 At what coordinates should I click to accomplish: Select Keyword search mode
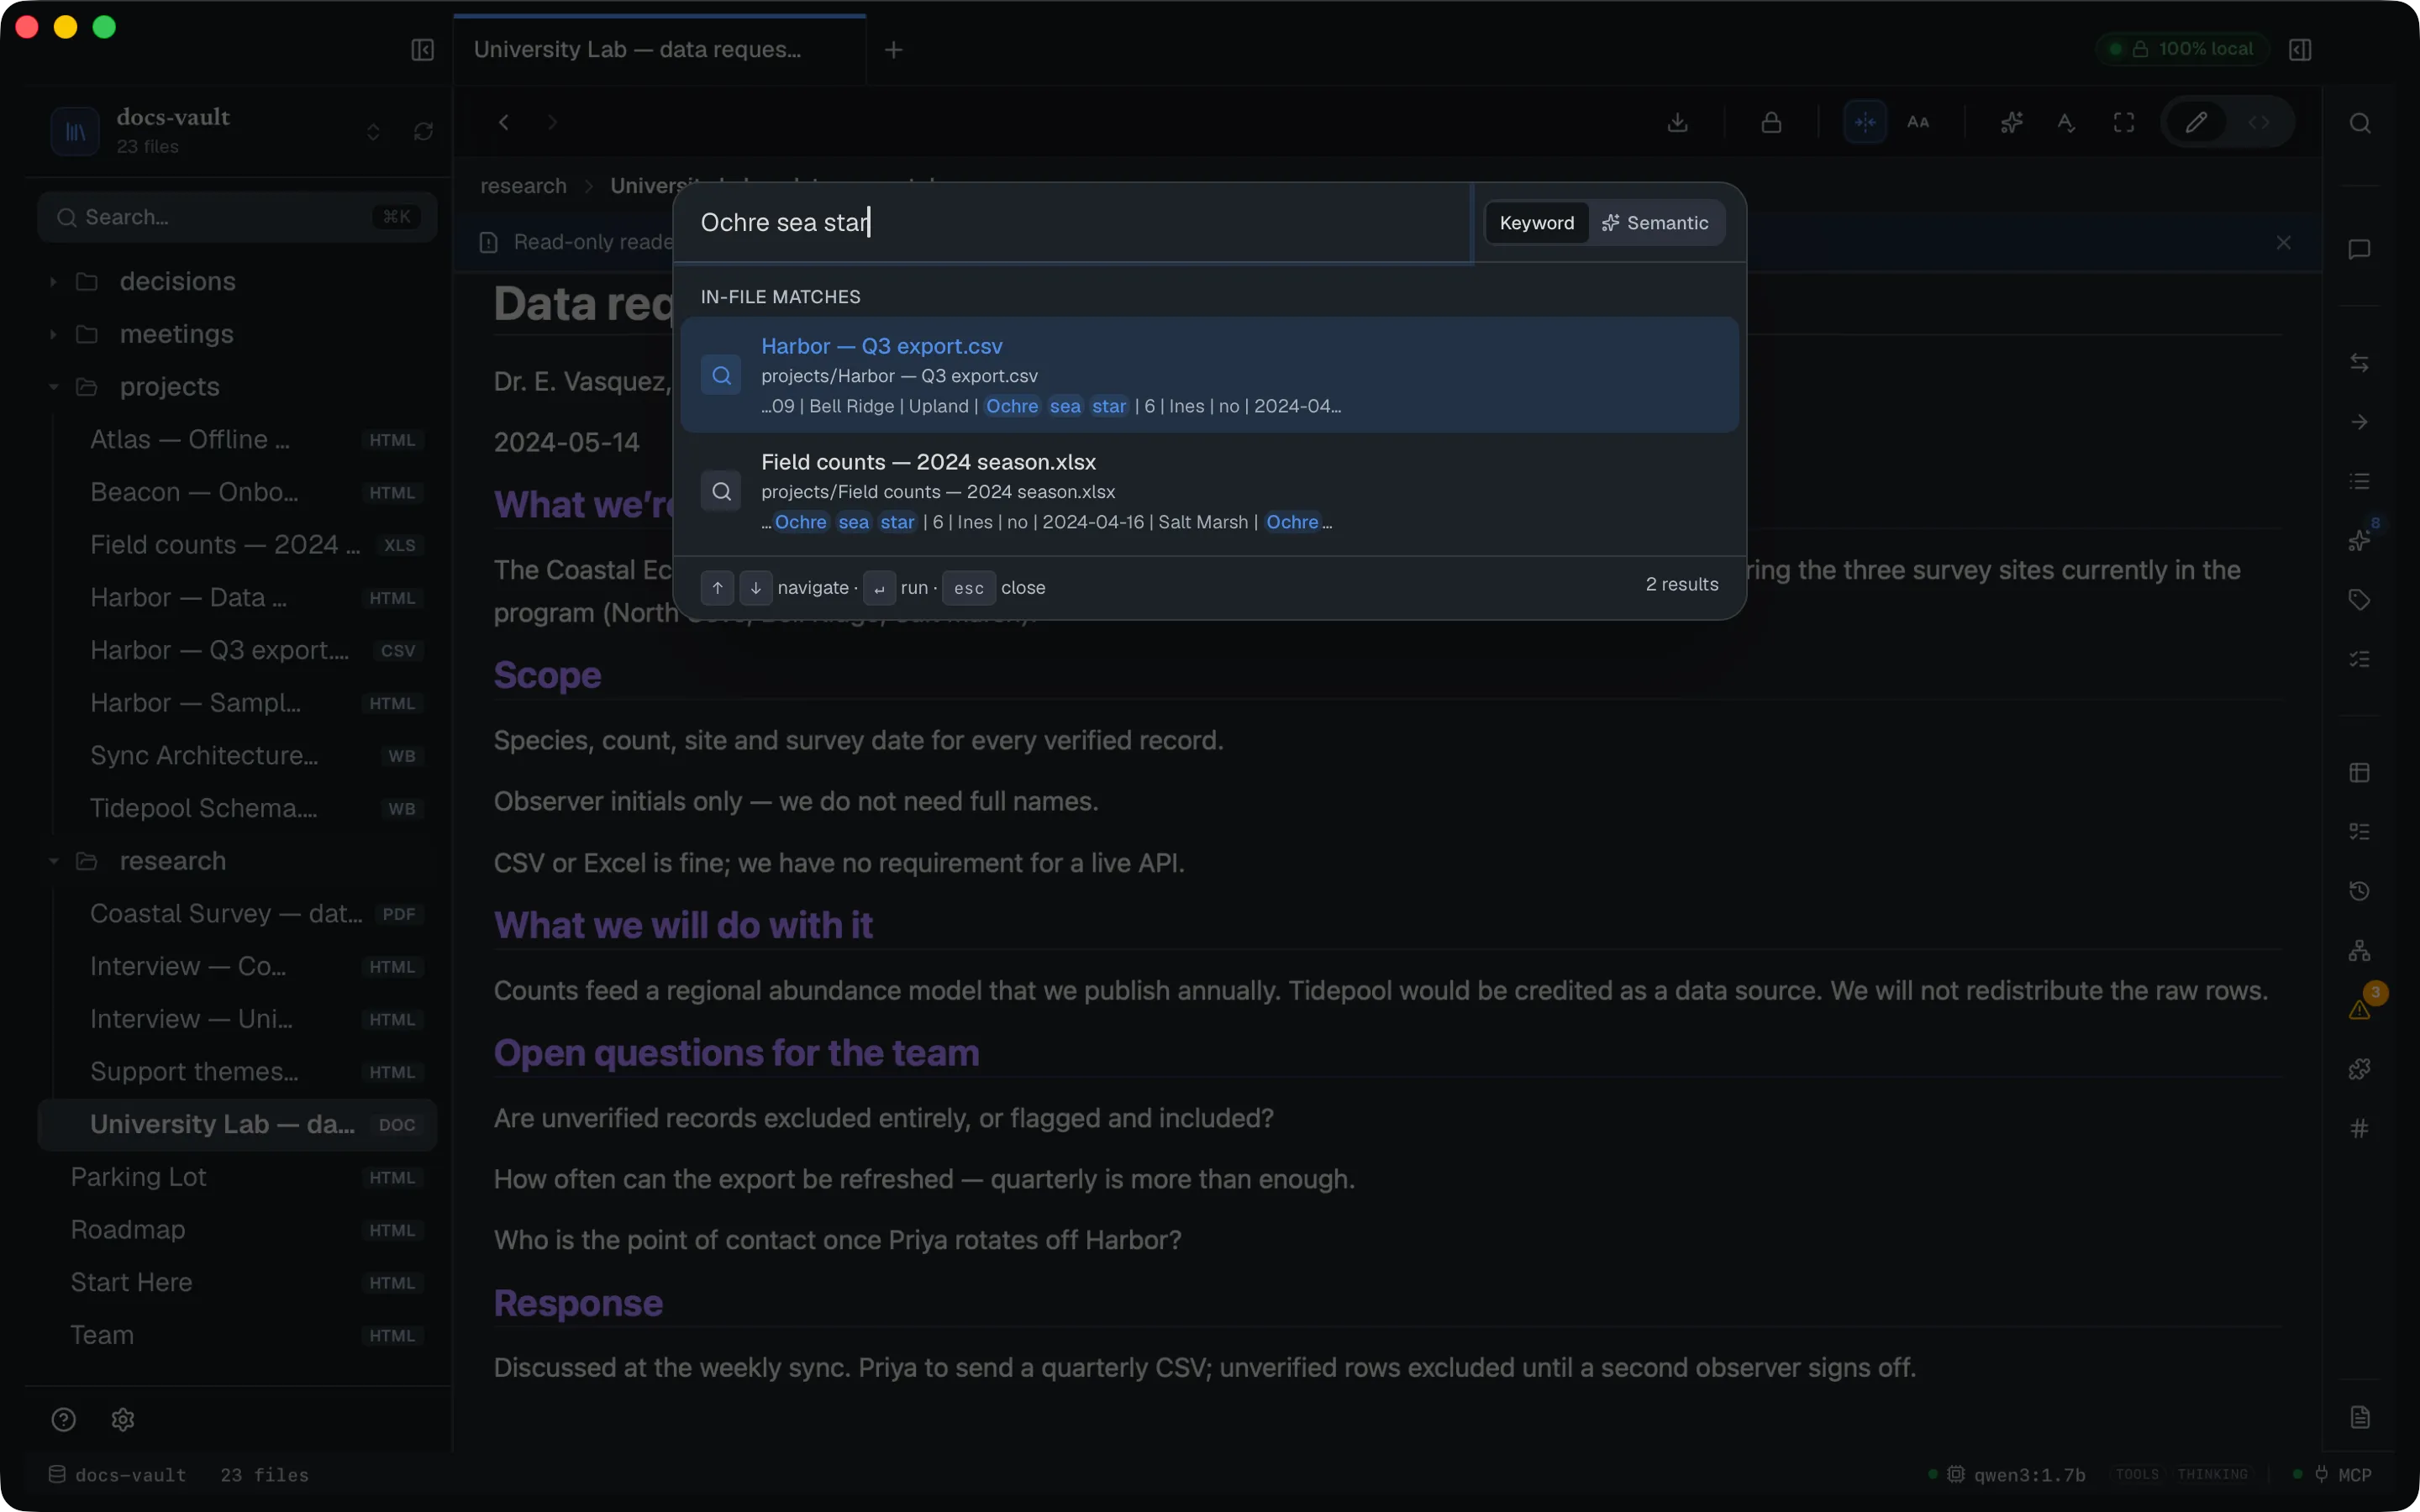pyautogui.click(x=1537, y=223)
